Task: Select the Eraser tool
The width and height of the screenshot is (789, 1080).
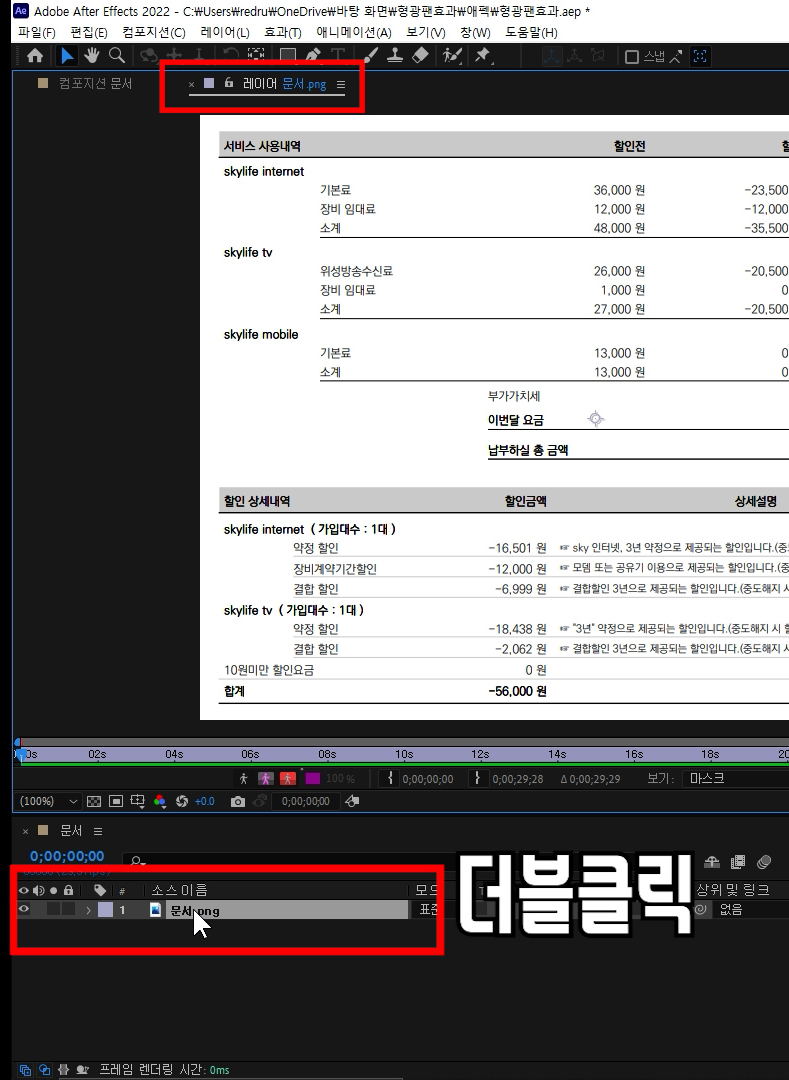Action: 420,56
